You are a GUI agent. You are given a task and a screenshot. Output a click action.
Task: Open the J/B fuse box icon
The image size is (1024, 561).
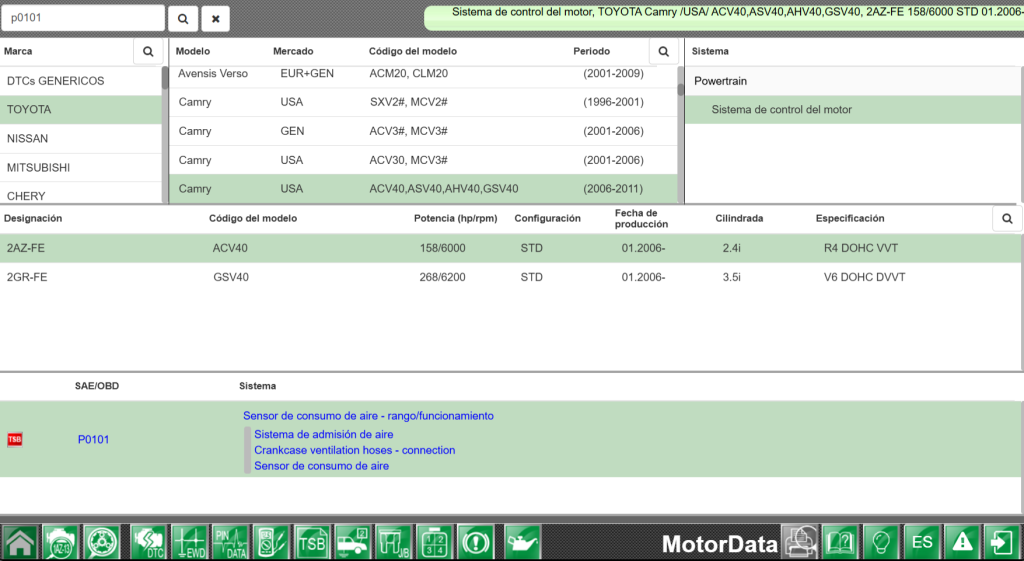393,542
